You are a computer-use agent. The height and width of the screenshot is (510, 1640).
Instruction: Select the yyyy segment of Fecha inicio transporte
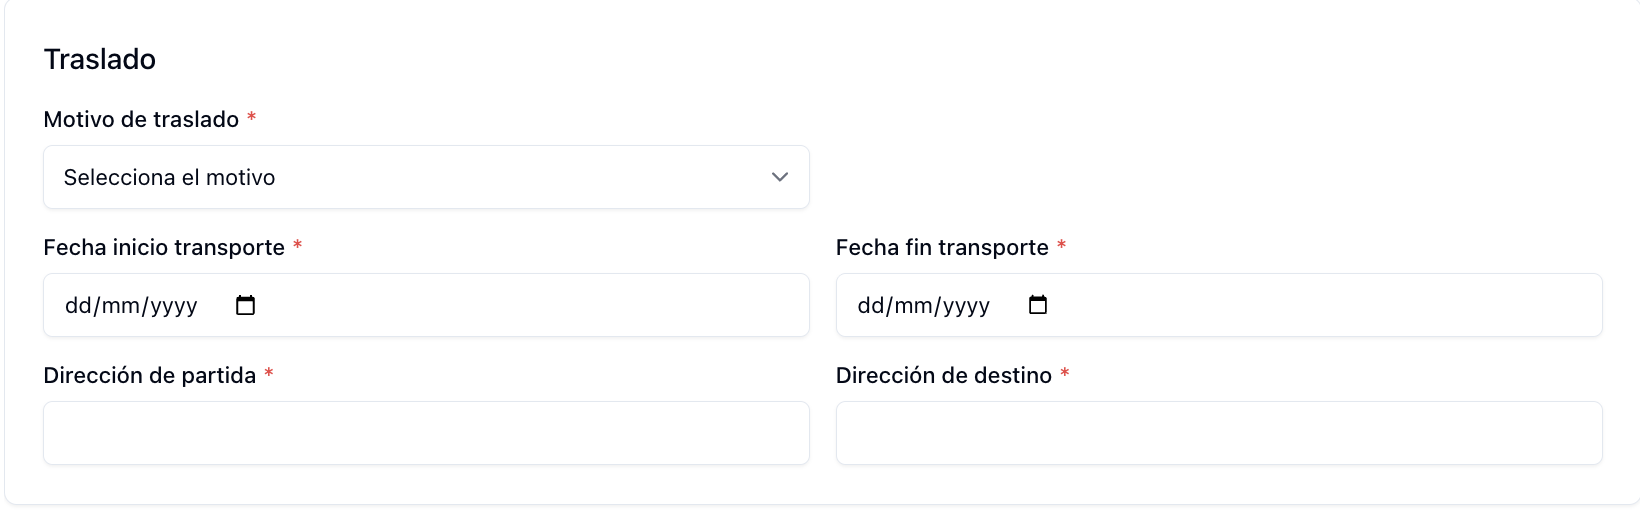pyautogui.click(x=174, y=305)
